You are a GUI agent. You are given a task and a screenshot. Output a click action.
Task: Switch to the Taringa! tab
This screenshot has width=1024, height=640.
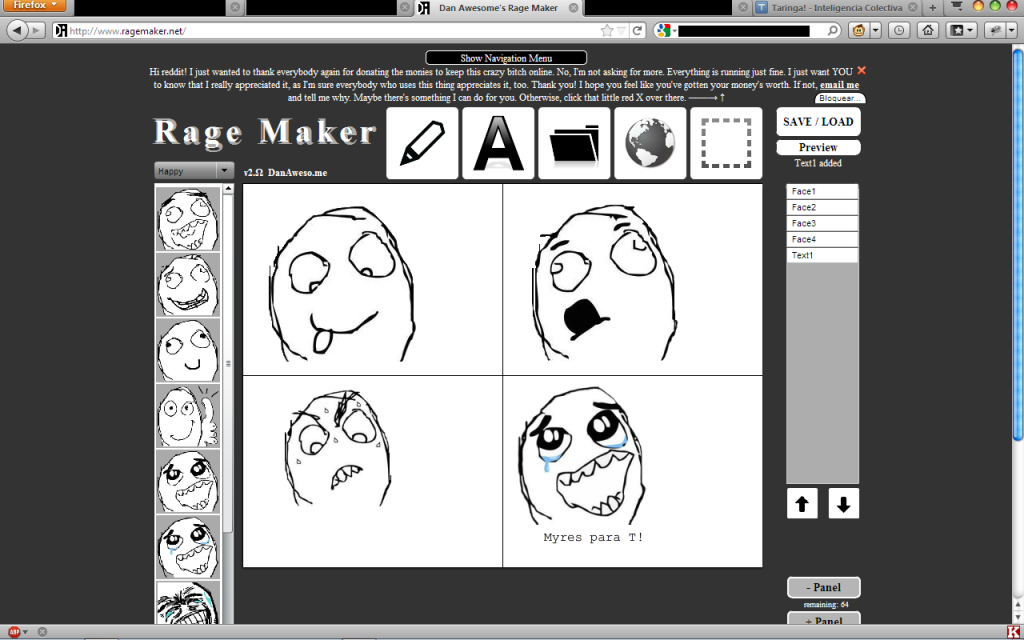pos(836,8)
